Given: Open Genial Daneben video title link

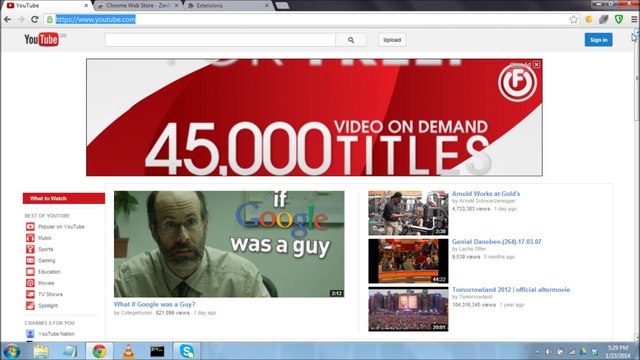Looking at the screenshot, I should (x=496, y=242).
